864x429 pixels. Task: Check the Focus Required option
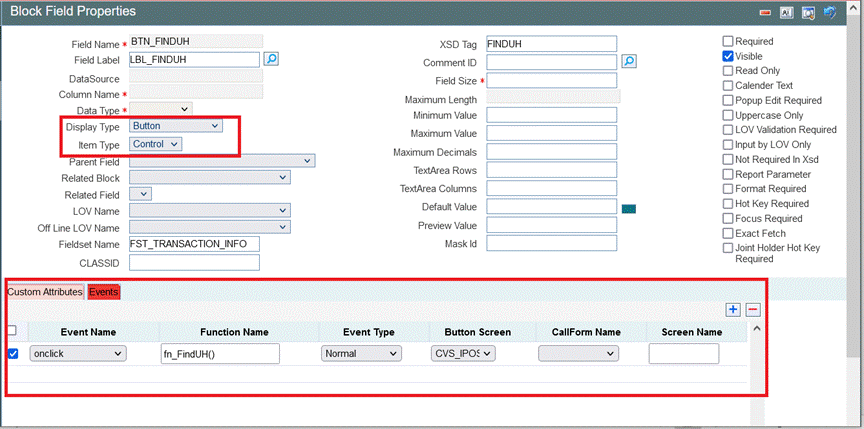click(728, 218)
